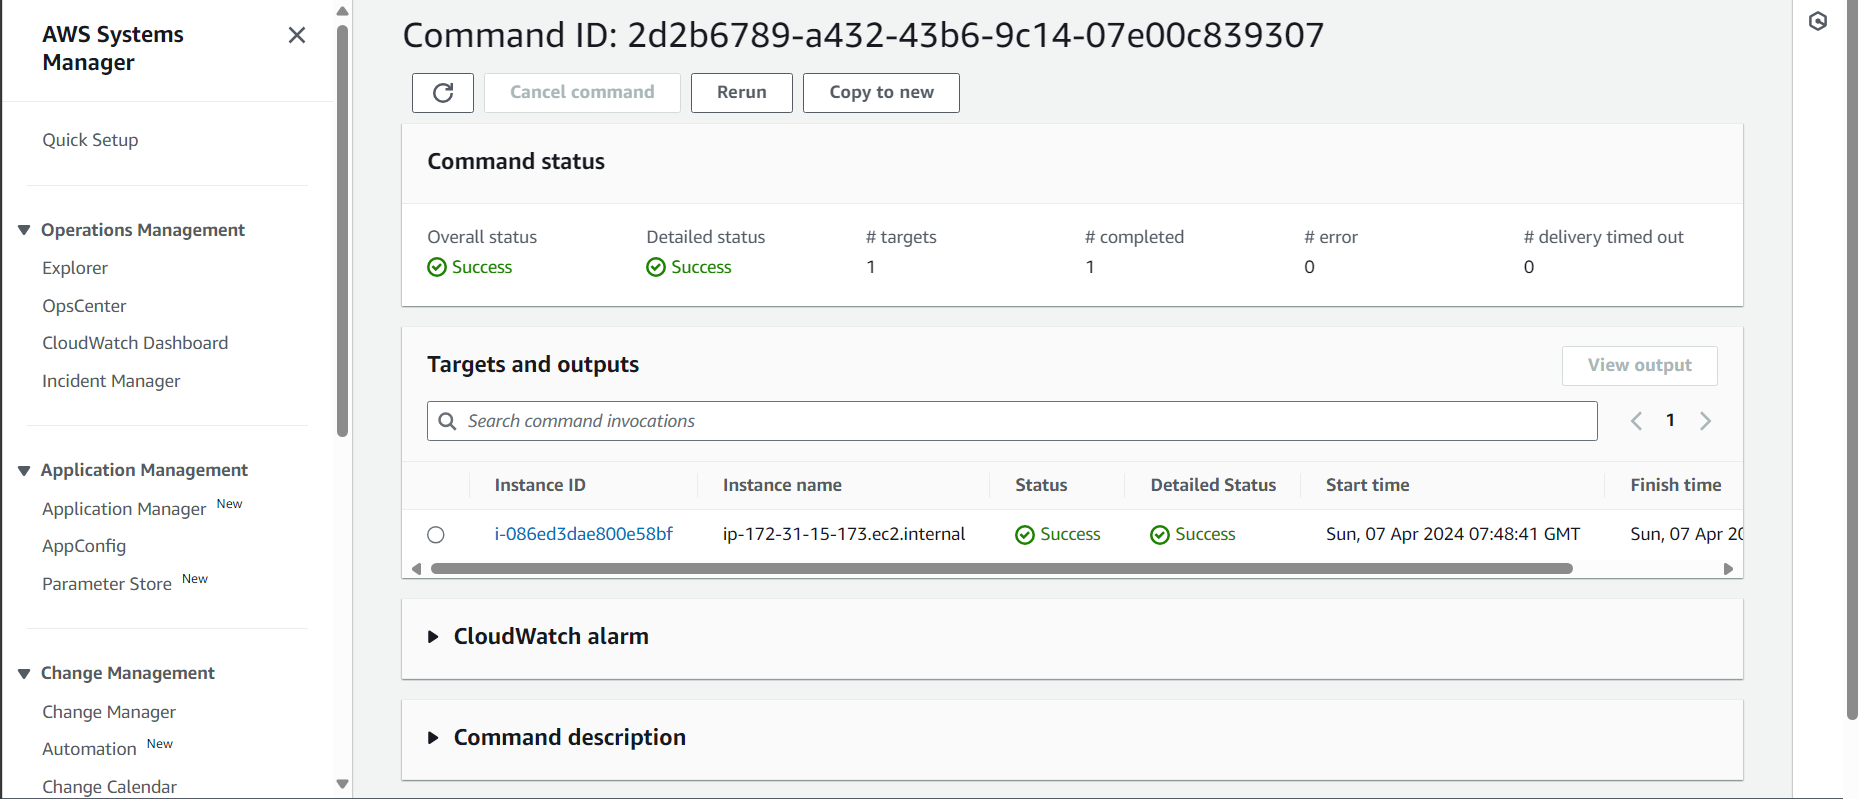Expand the CloudWatch alarm section

tap(433, 637)
